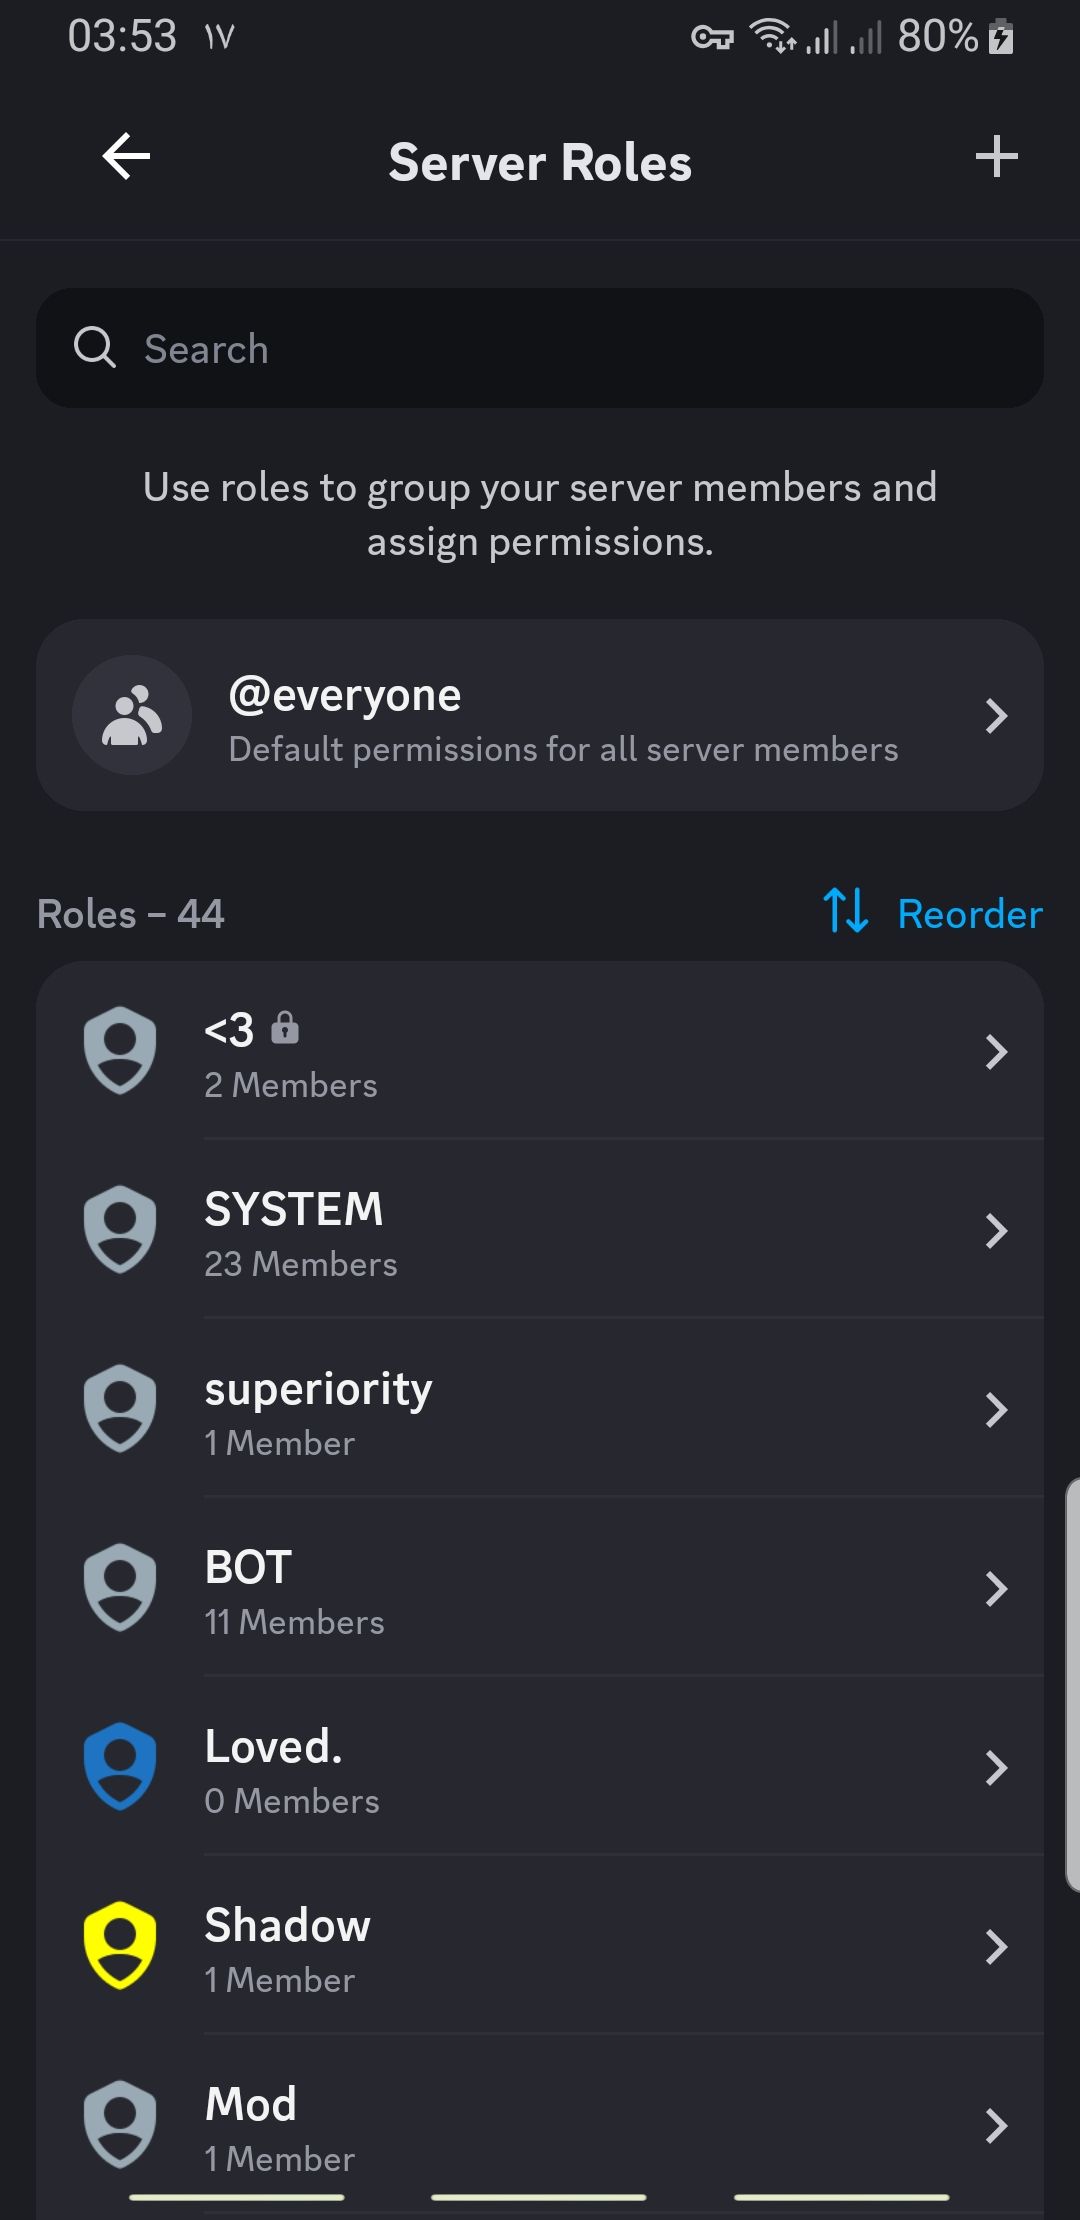Tap the search magnifier icon
This screenshot has height=2220, width=1080.
point(95,348)
